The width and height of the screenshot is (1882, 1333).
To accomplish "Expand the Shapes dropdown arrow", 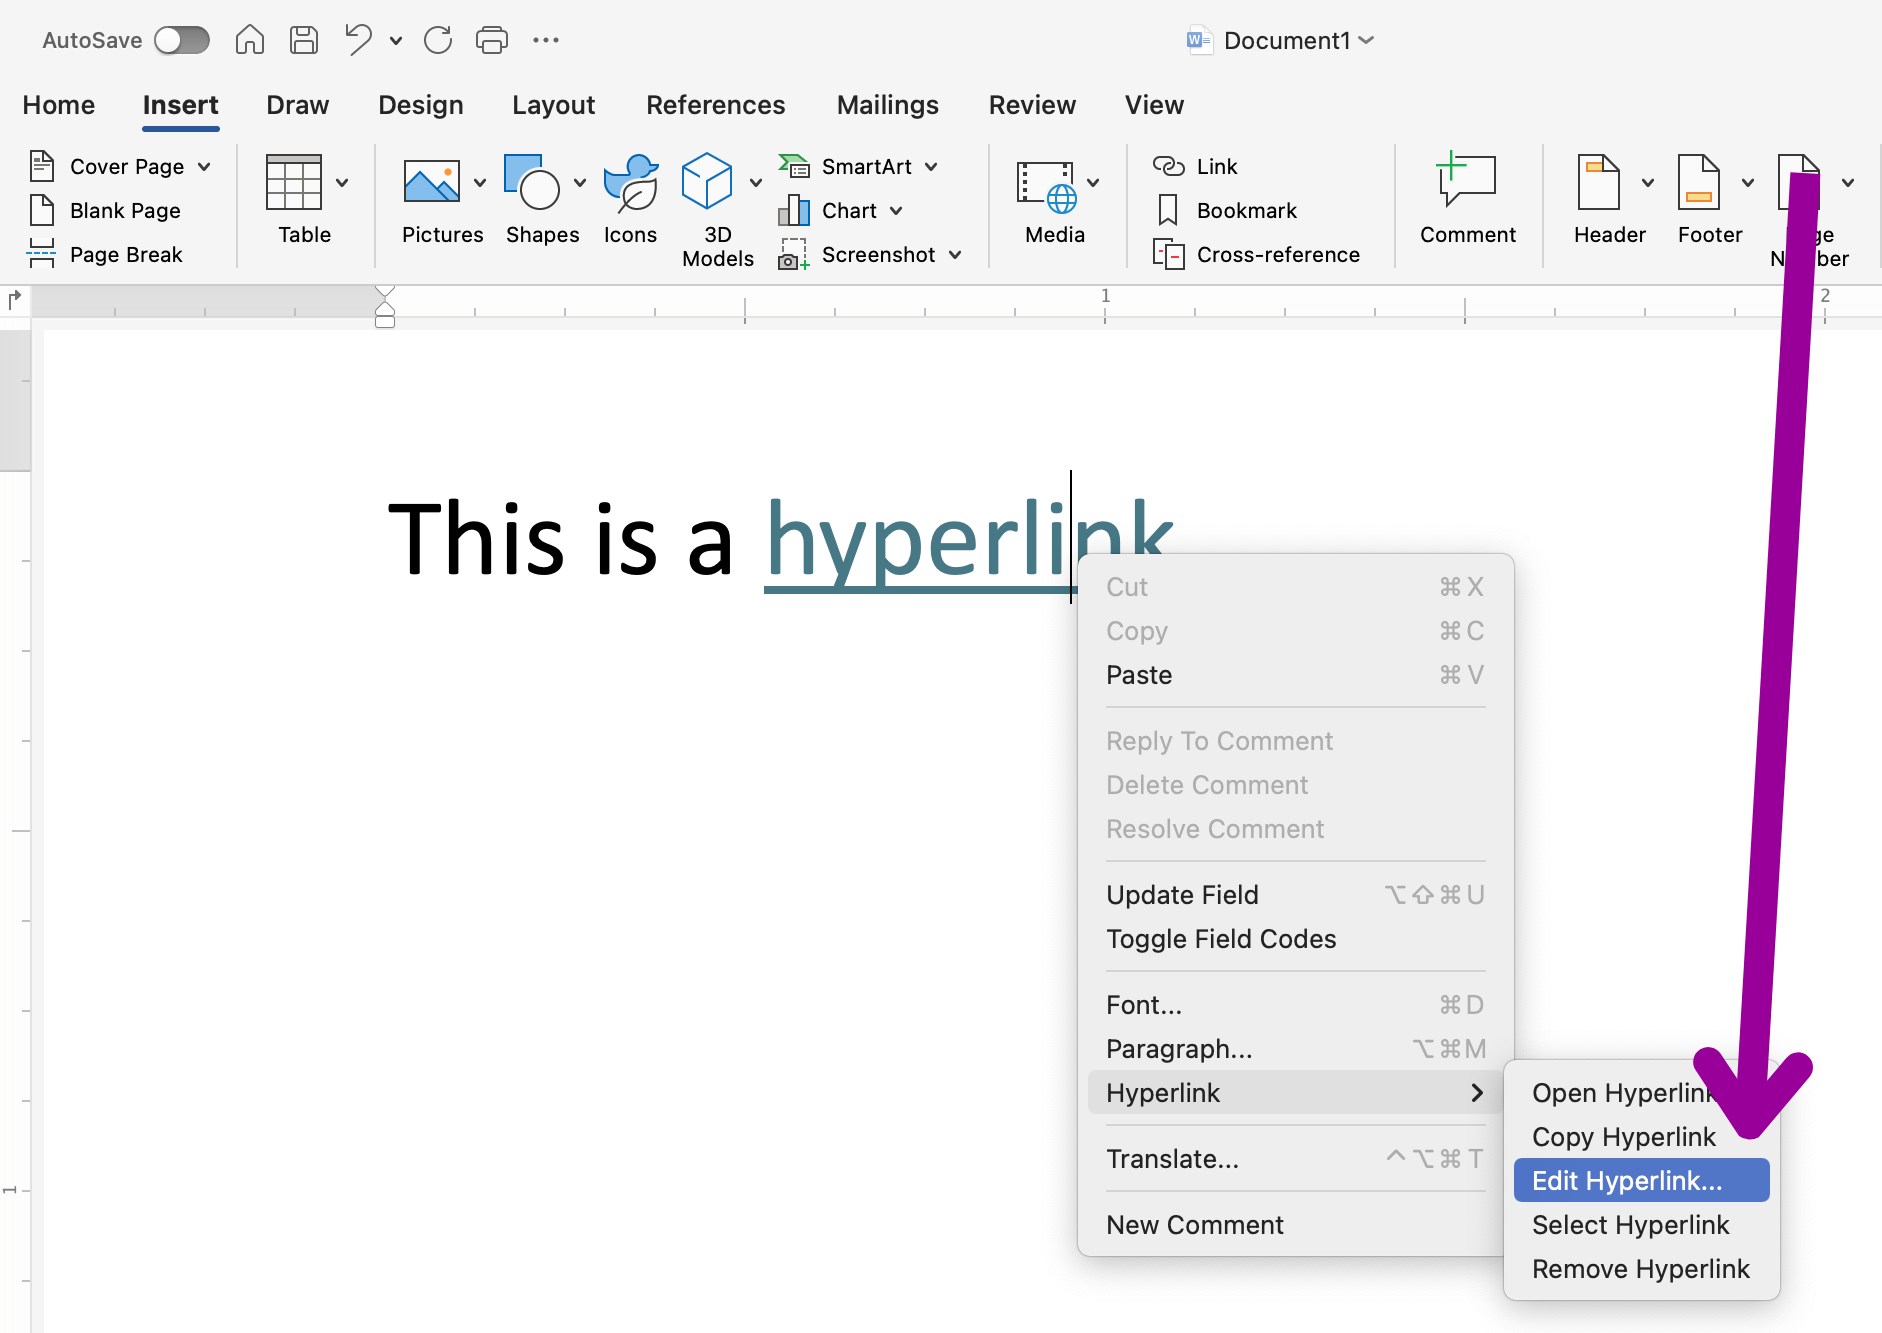I will (580, 183).
